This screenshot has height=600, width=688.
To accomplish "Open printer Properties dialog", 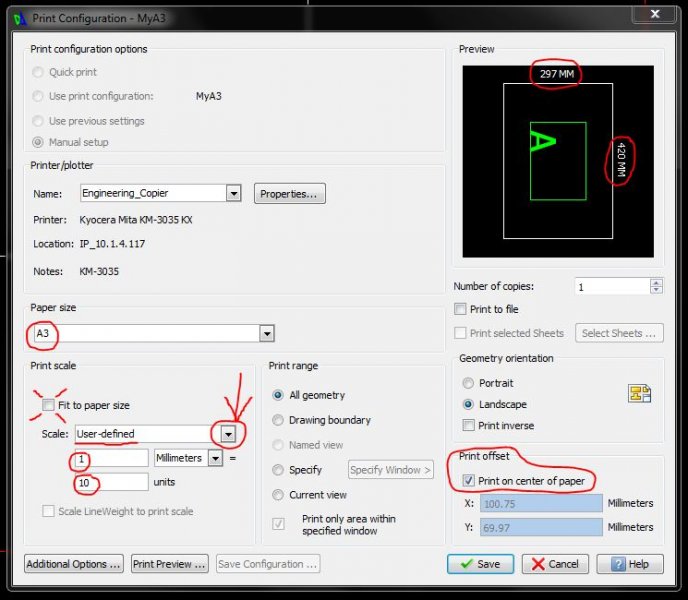I will click(290, 194).
